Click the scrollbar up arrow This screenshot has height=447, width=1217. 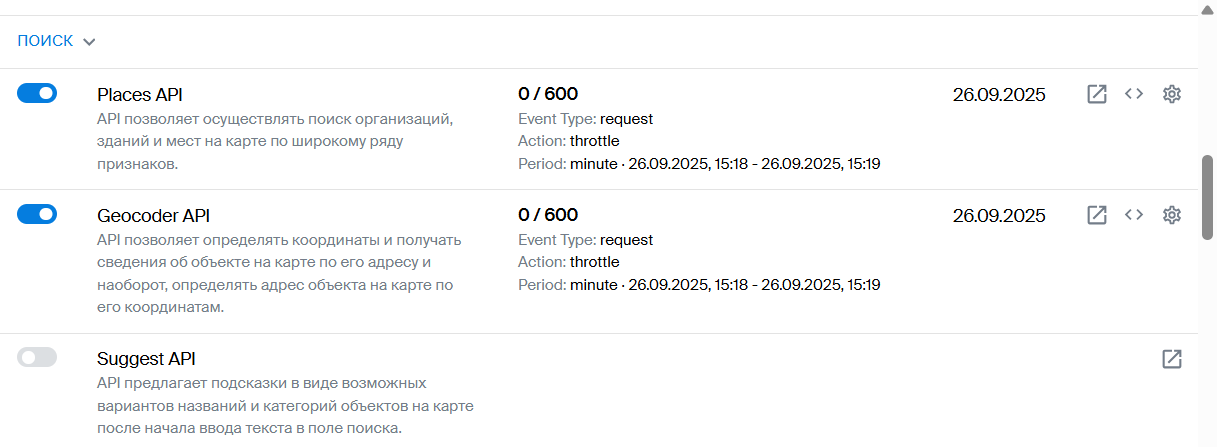[x=1207, y=7]
